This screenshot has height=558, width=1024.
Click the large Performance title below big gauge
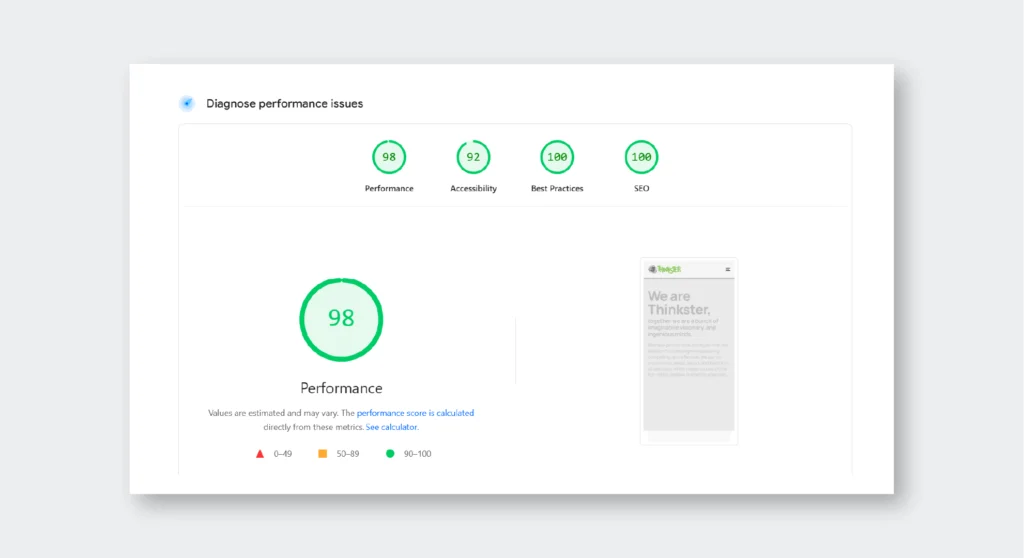(x=341, y=388)
